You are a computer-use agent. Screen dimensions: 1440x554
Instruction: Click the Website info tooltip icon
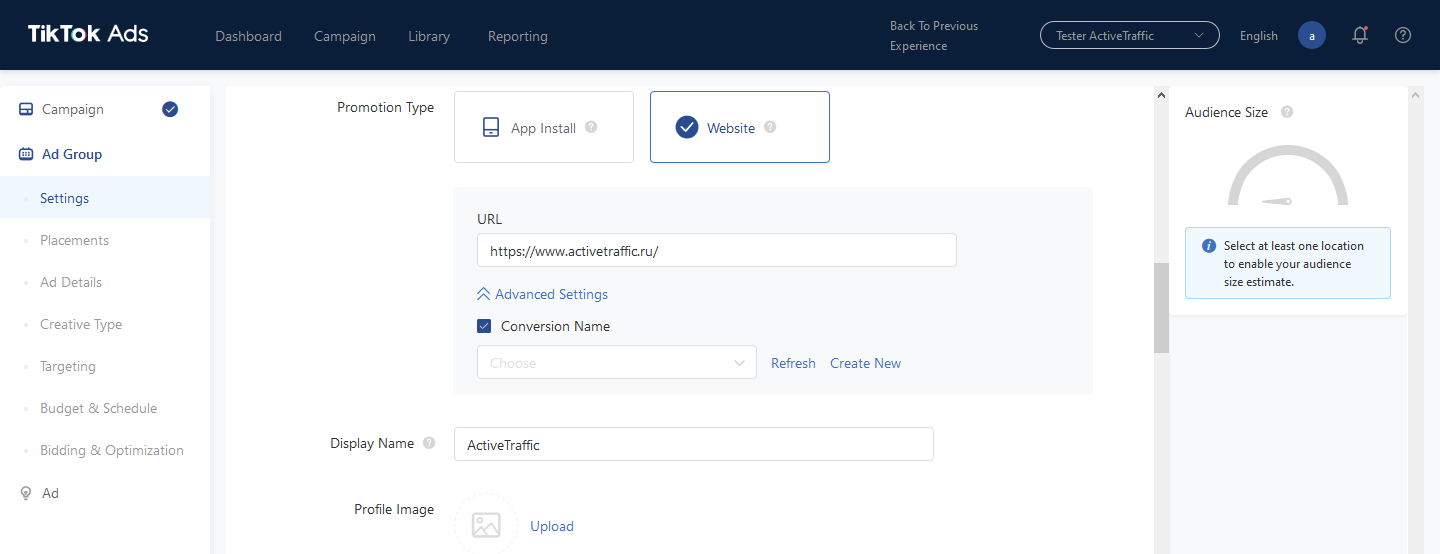[x=770, y=127]
